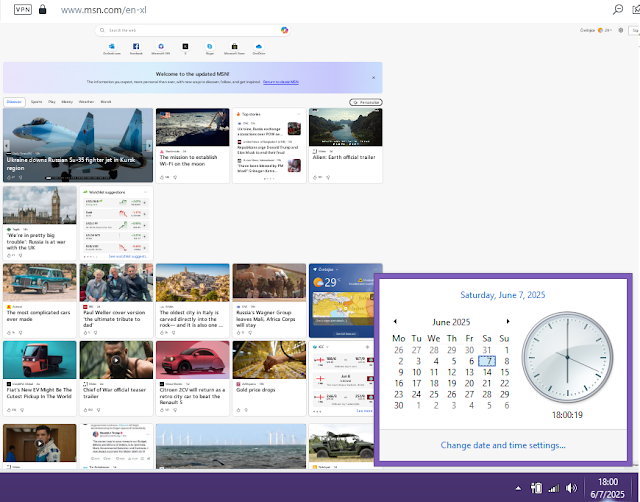The height and width of the screenshot is (502, 640).
Task: Expand last watchlist stock row chevron
Action: click(x=145, y=247)
